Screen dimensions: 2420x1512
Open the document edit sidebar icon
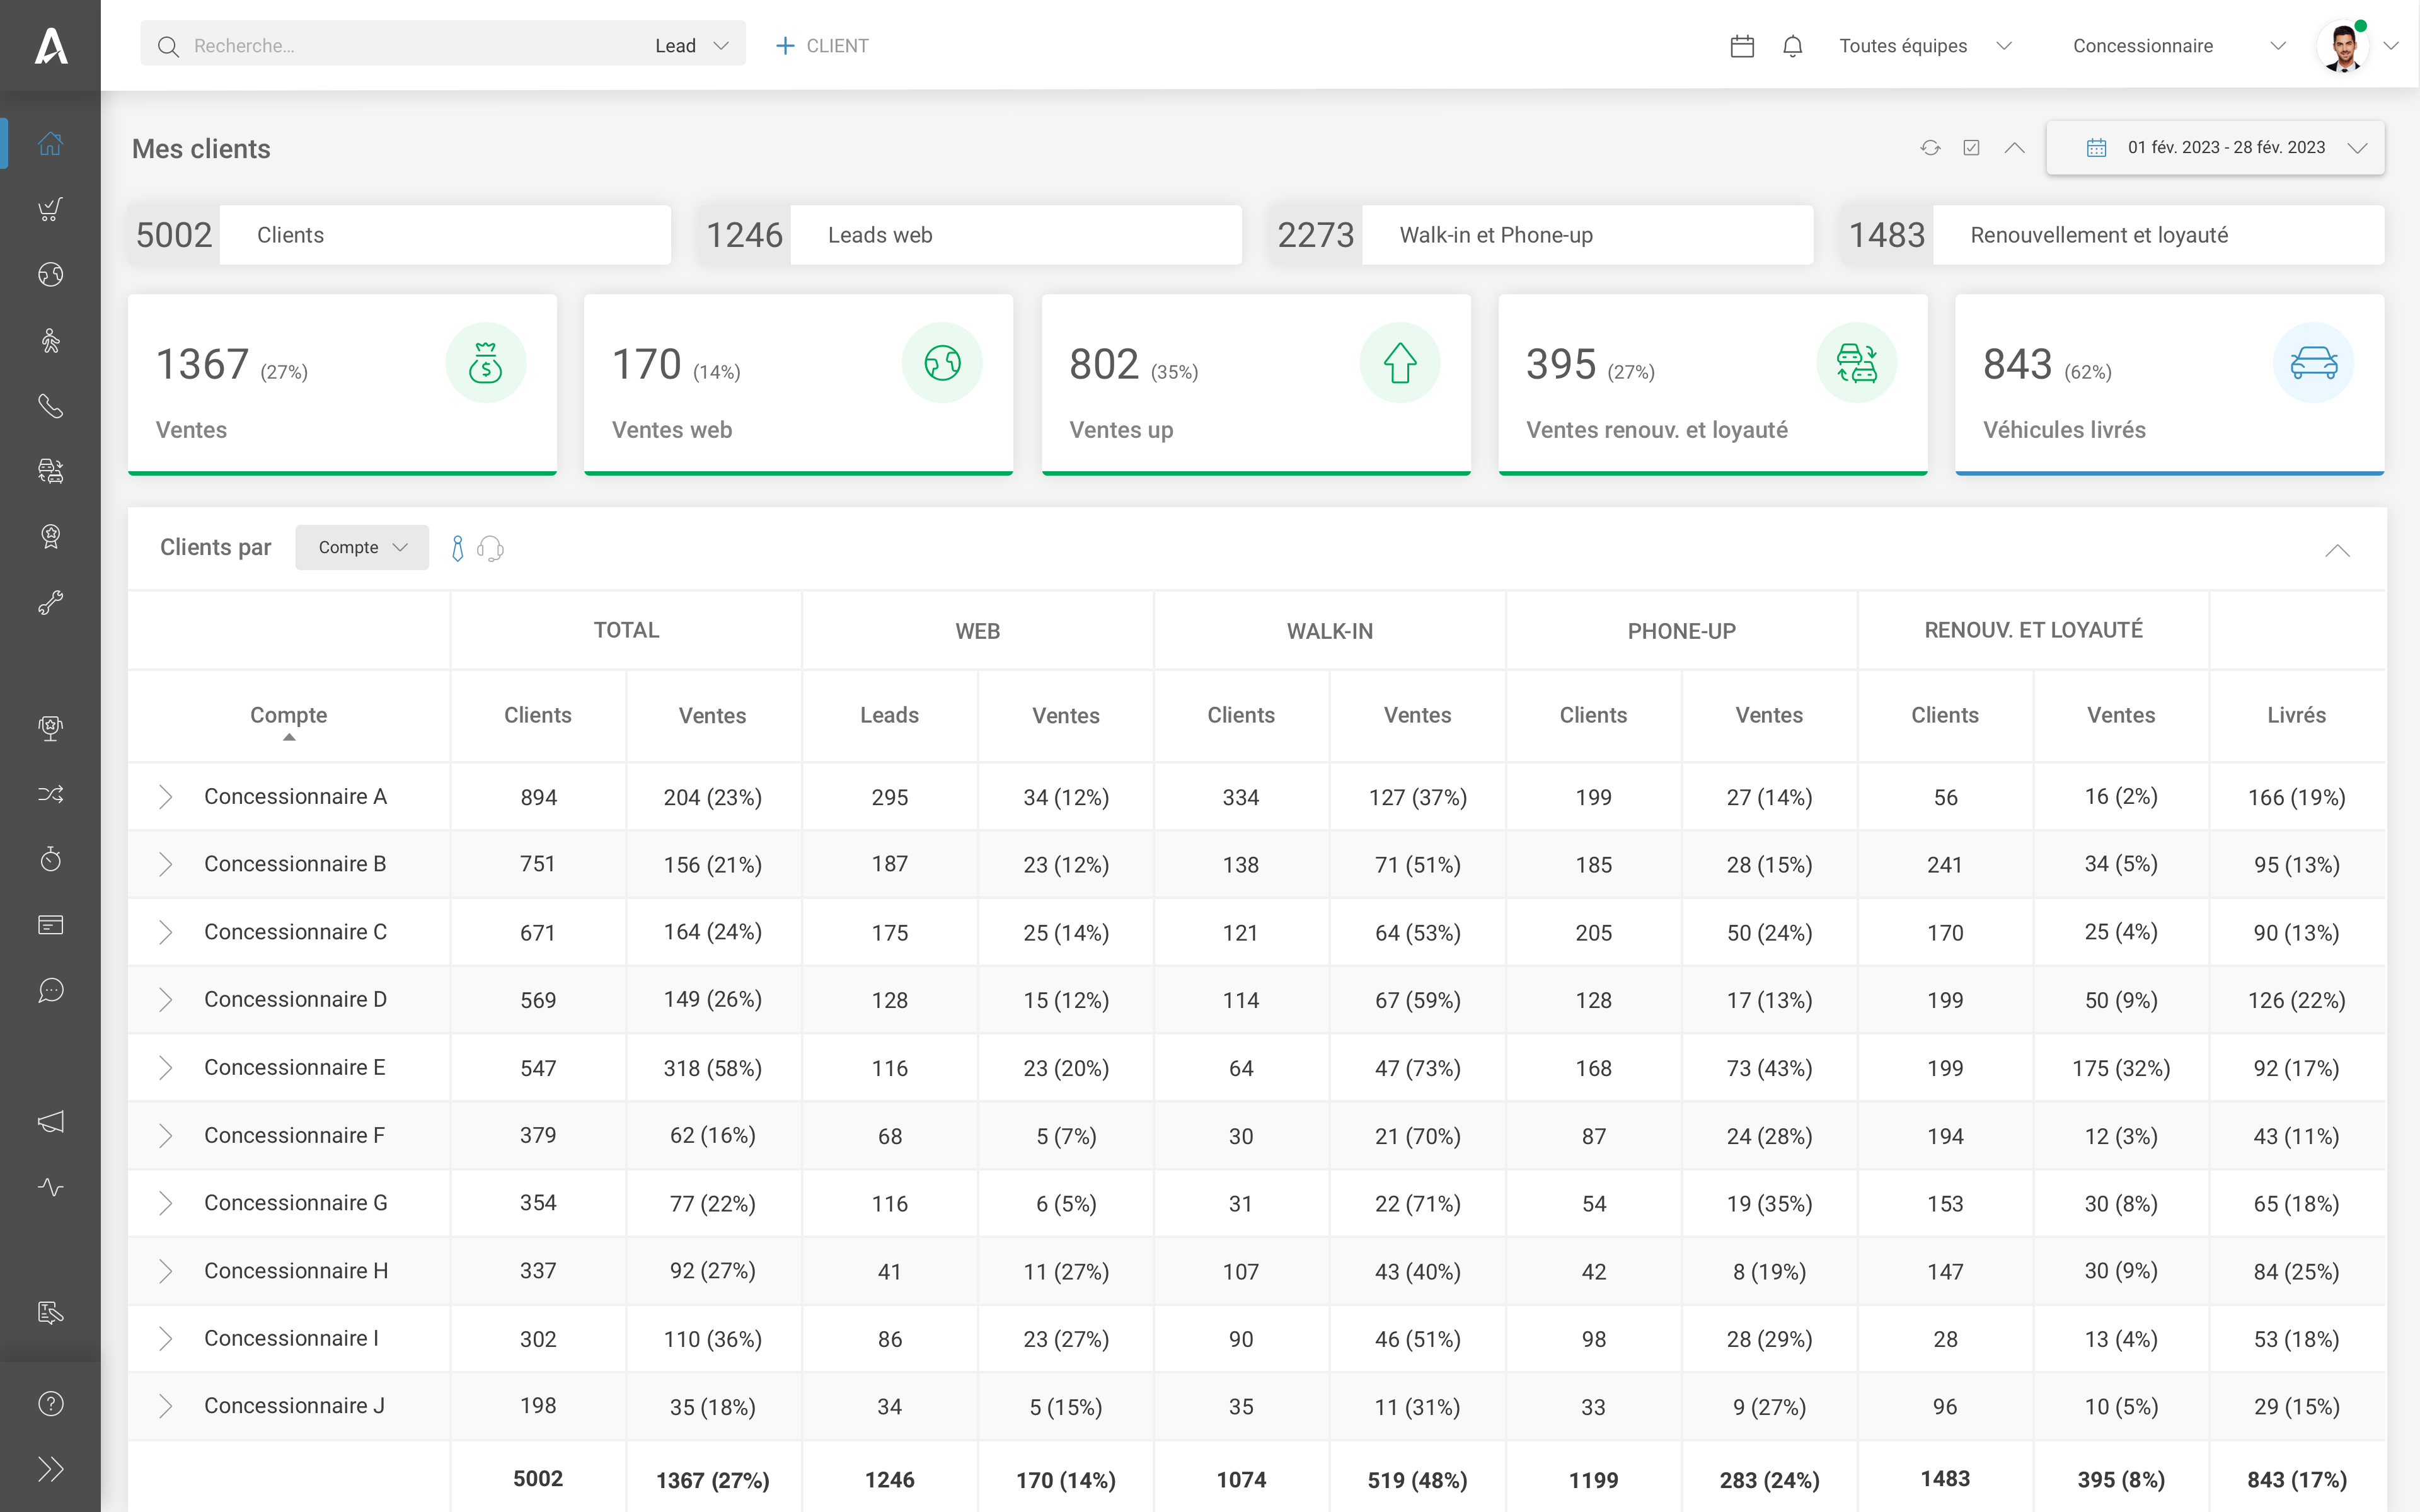coord(50,1313)
